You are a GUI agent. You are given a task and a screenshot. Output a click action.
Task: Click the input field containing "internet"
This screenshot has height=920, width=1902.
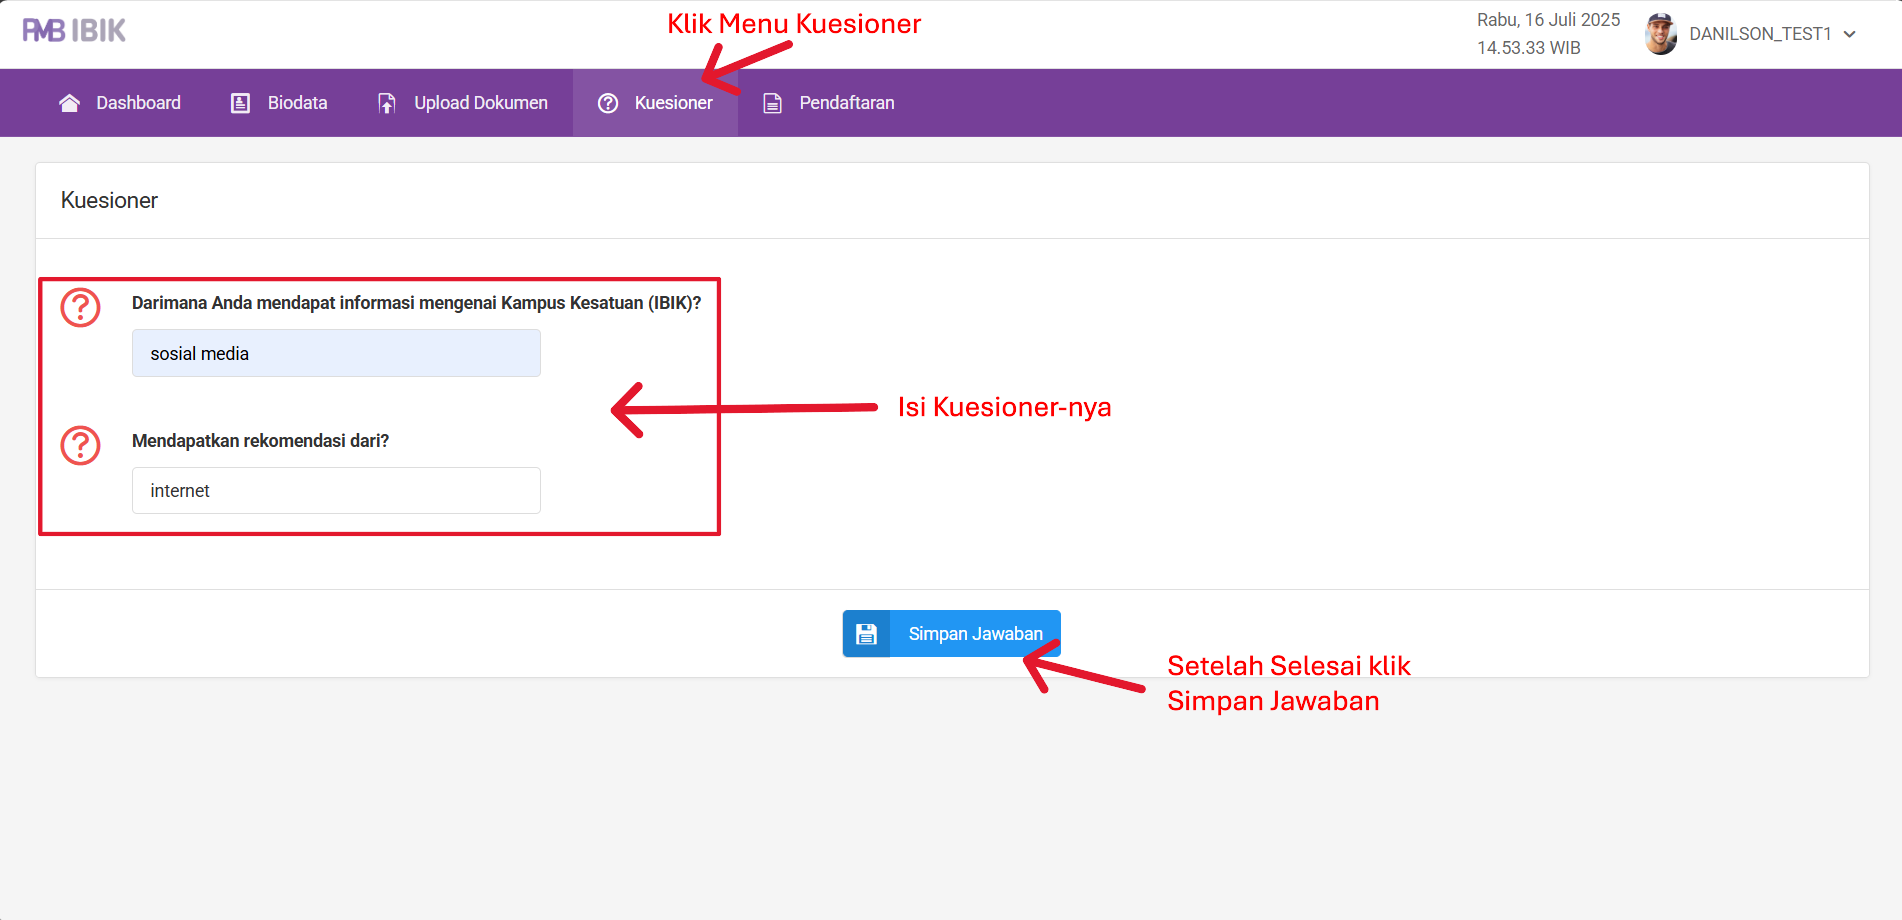click(336, 491)
